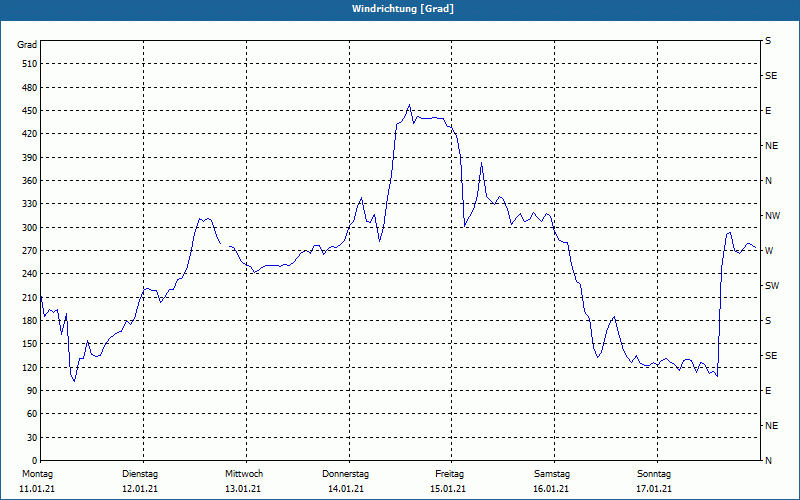Select the 'SW' compass label

pyautogui.click(x=772, y=286)
